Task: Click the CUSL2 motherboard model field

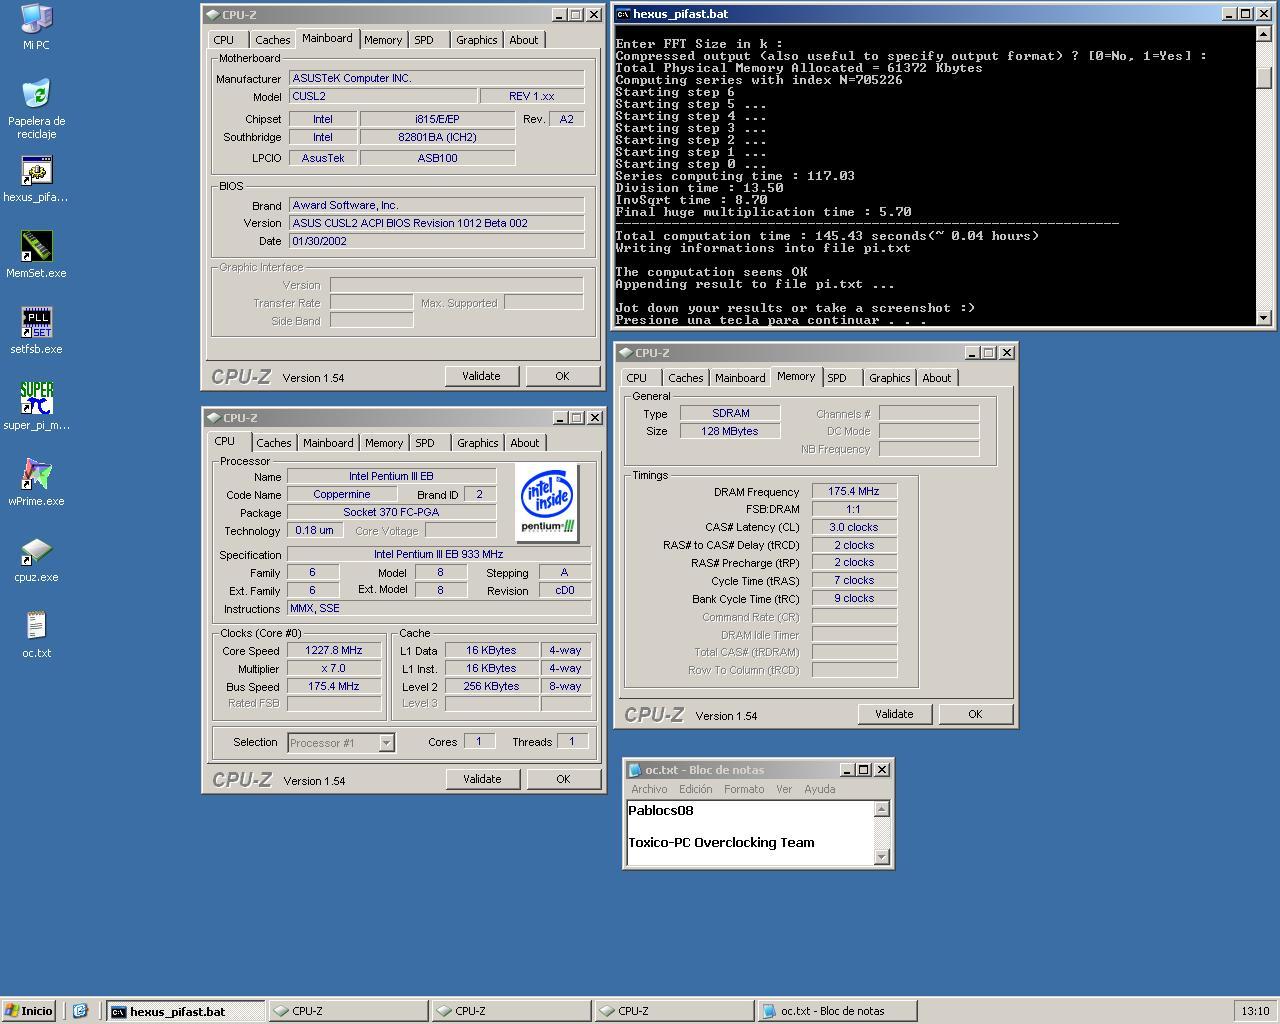Action: tap(383, 96)
